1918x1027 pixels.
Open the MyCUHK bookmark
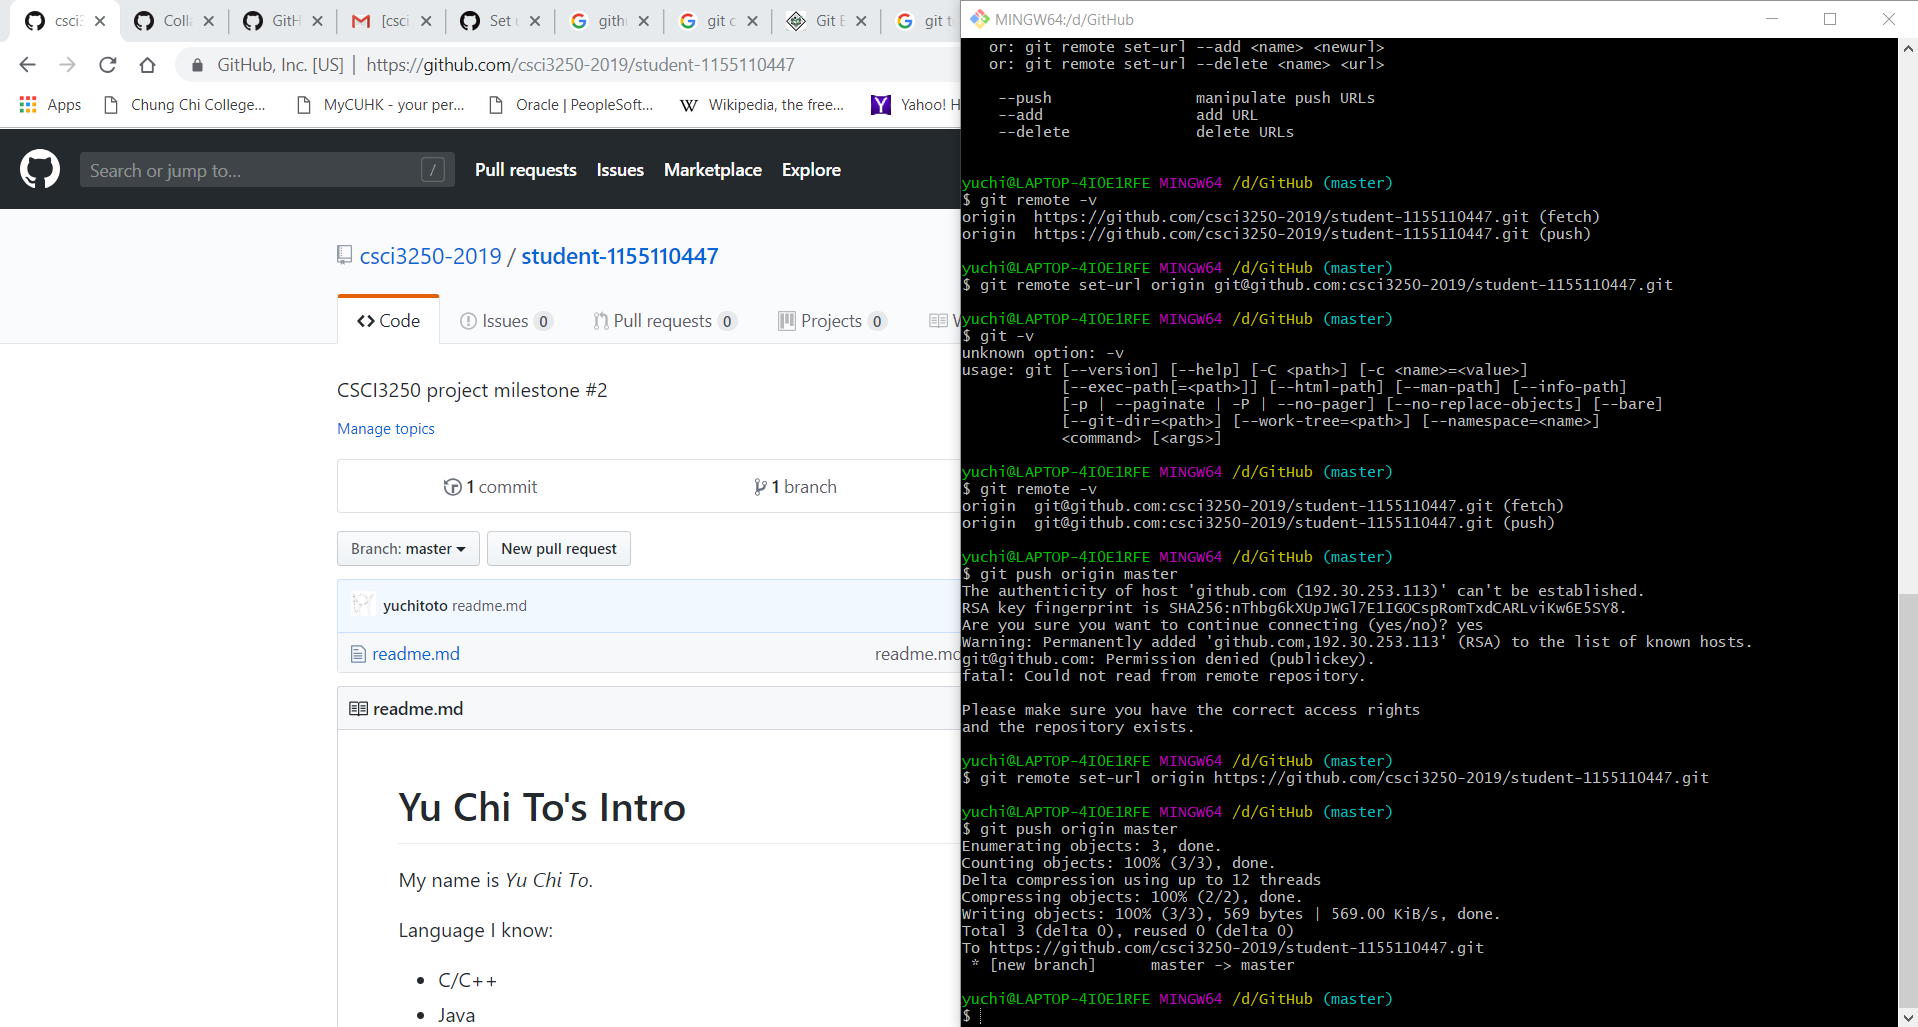pos(381,105)
